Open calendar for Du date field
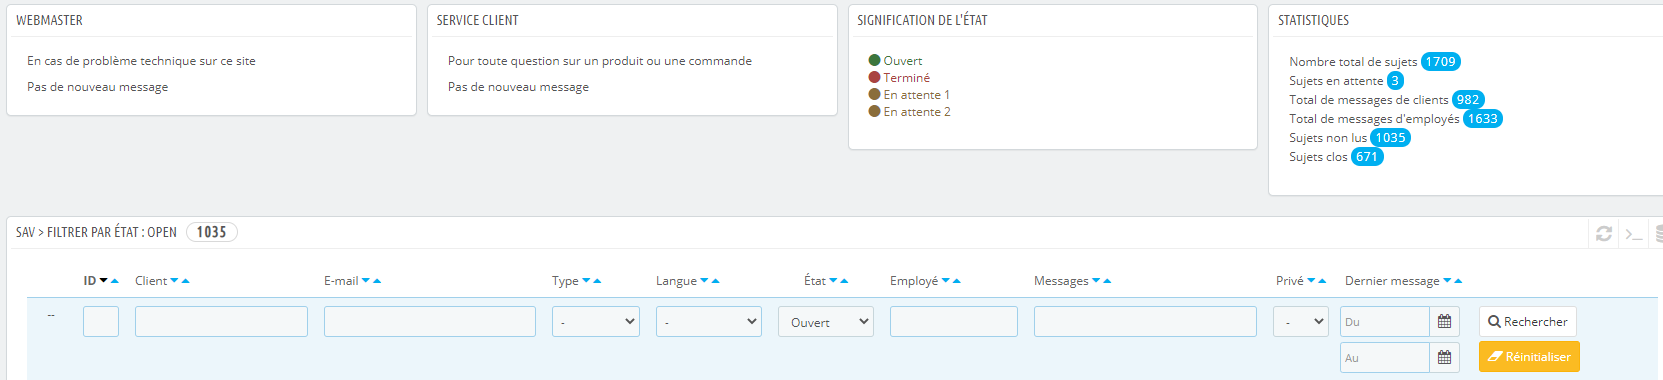The image size is (1663, 380). tap(1444, 322)
